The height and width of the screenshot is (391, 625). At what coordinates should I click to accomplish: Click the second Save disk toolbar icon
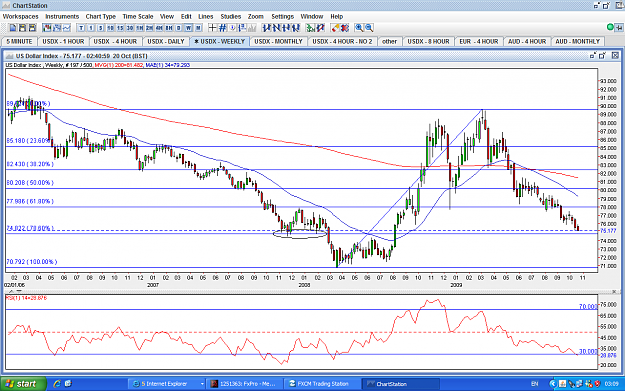pyautogui.click(x=32, y=28)
